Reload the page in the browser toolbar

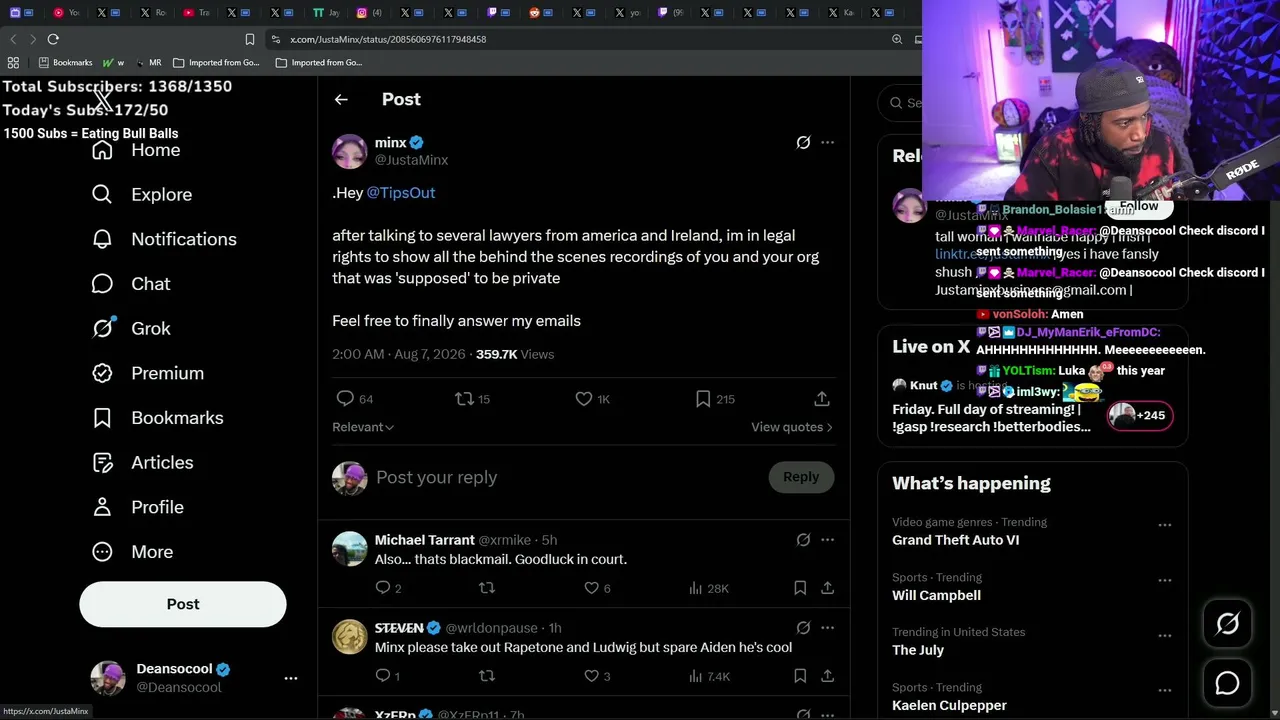[x=53, y=39]
